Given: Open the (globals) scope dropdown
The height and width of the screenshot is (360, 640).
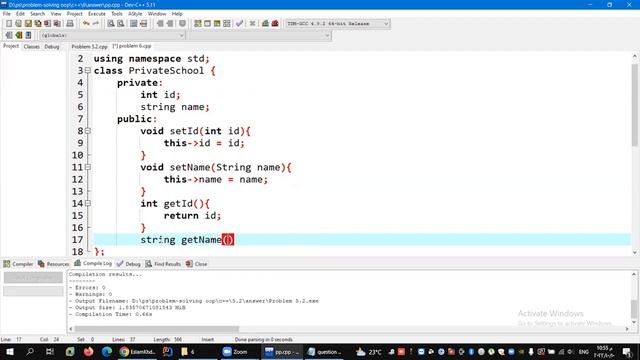Looking at the screenshot, I should (x=112, y=36).
